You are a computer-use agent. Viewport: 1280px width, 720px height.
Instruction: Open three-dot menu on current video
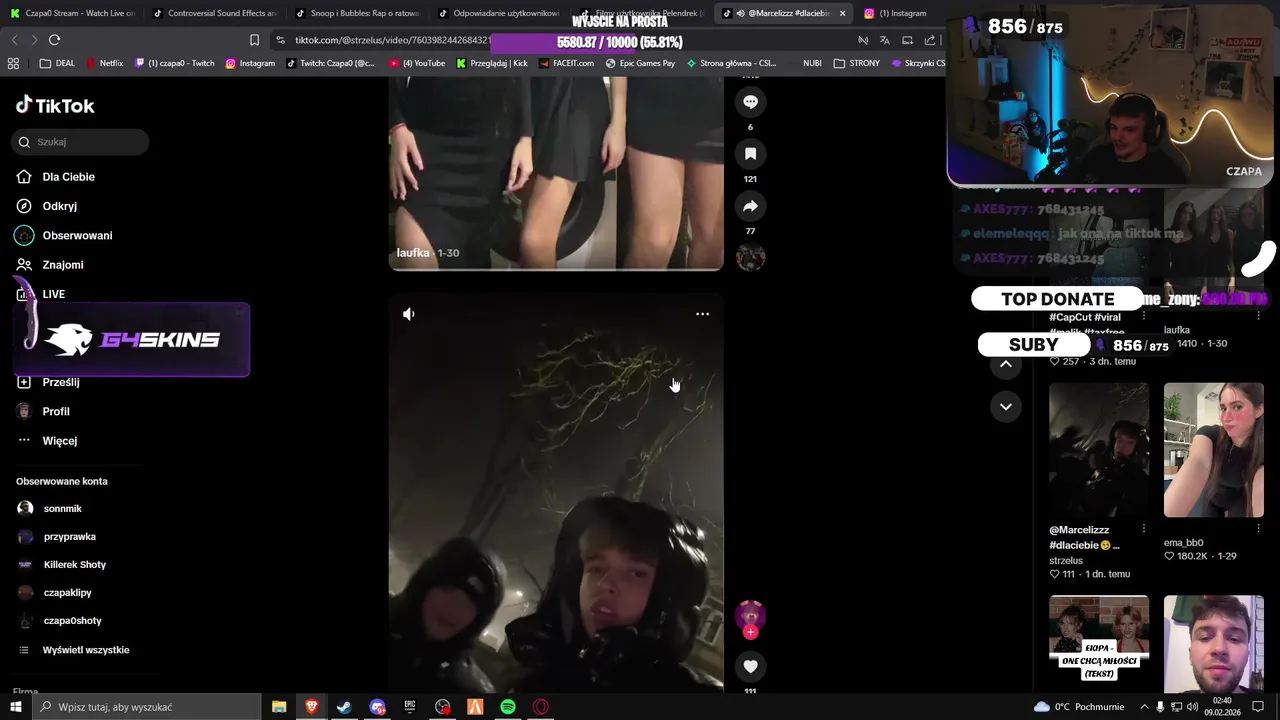pos(702,314)
